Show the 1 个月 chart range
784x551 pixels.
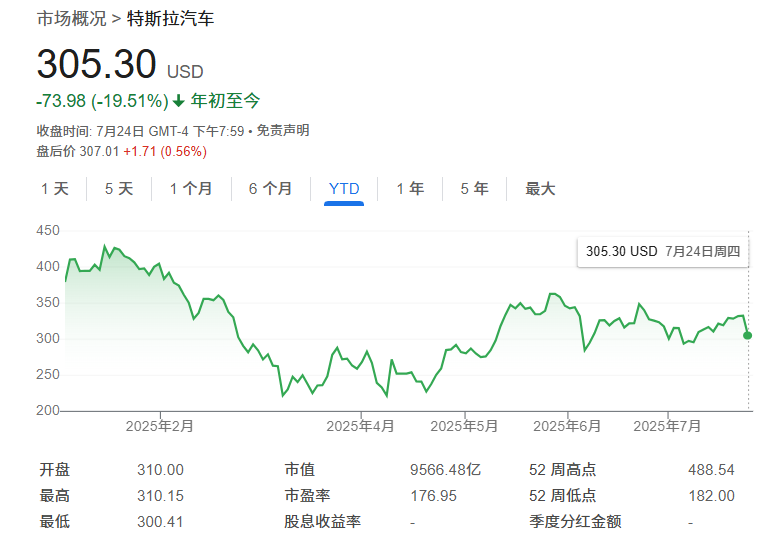click(191, 189)
